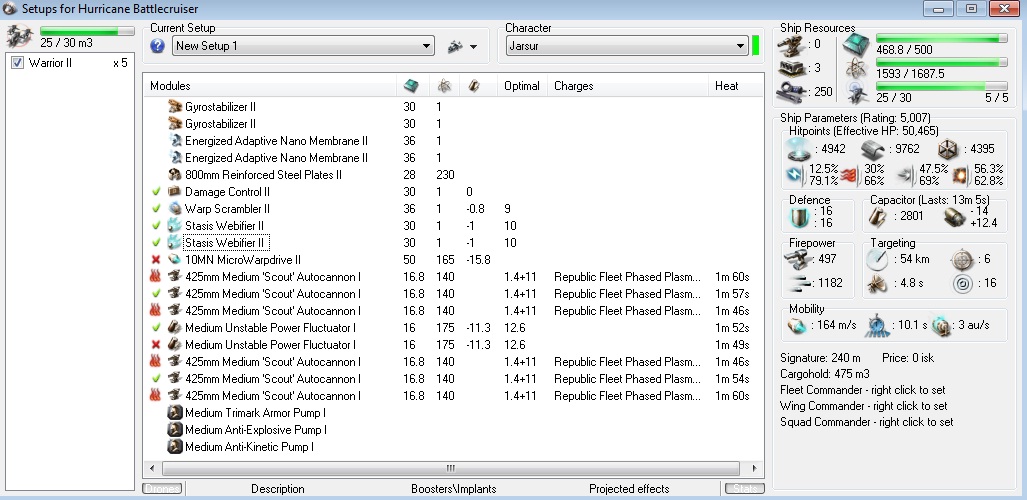Screen dimensions: 1027x500
Task: Click the turret firepower icon showing 497
Action: pyautogui.click(x=800, y=258)
